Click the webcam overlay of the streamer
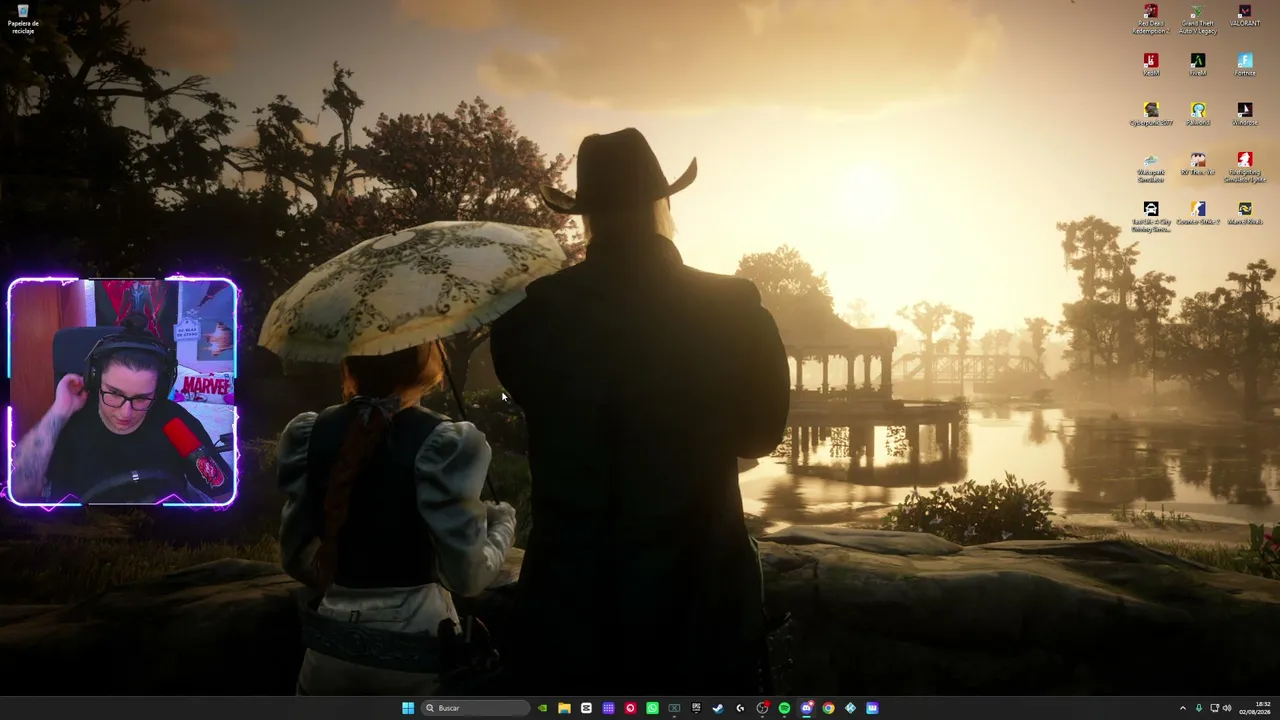1280x720 pixels. 123,392
